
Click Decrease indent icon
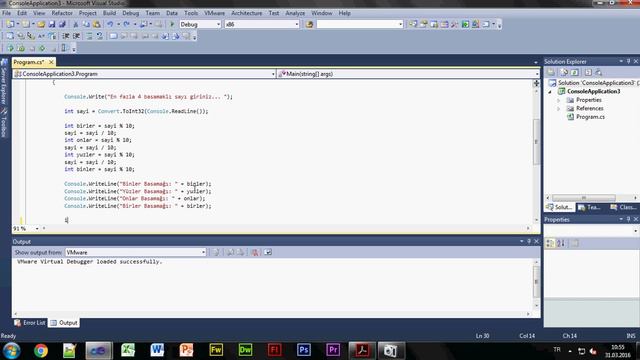pos(66,36)
